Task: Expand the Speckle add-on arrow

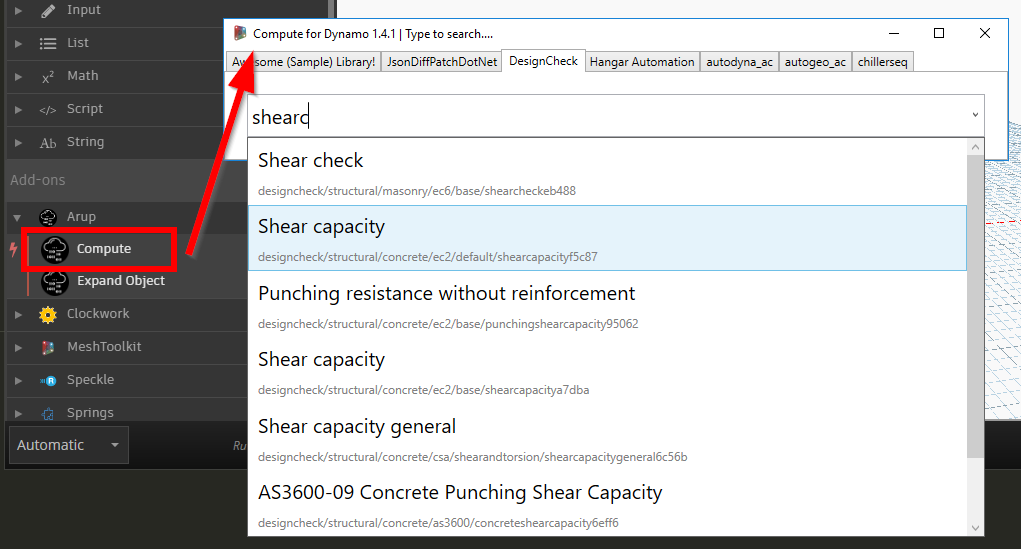Action: click(x=18, y=380)
